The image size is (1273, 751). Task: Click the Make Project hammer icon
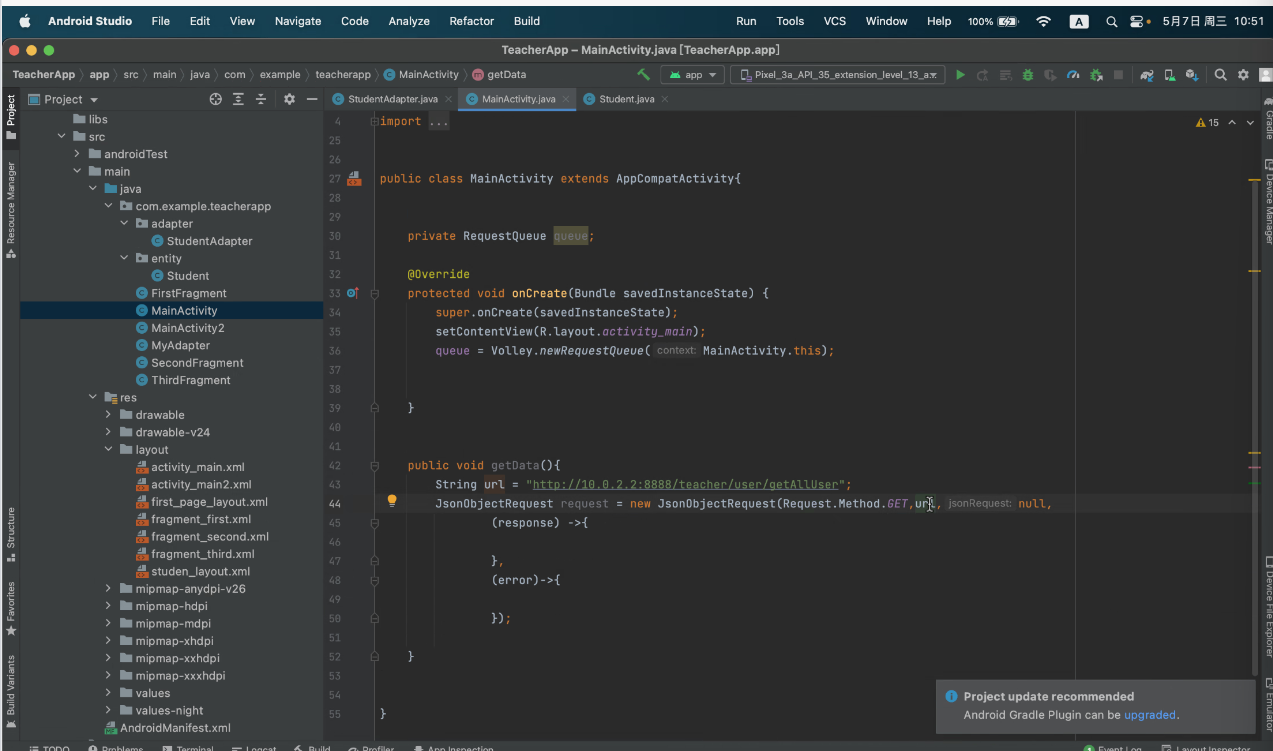[x=643, y=74]
